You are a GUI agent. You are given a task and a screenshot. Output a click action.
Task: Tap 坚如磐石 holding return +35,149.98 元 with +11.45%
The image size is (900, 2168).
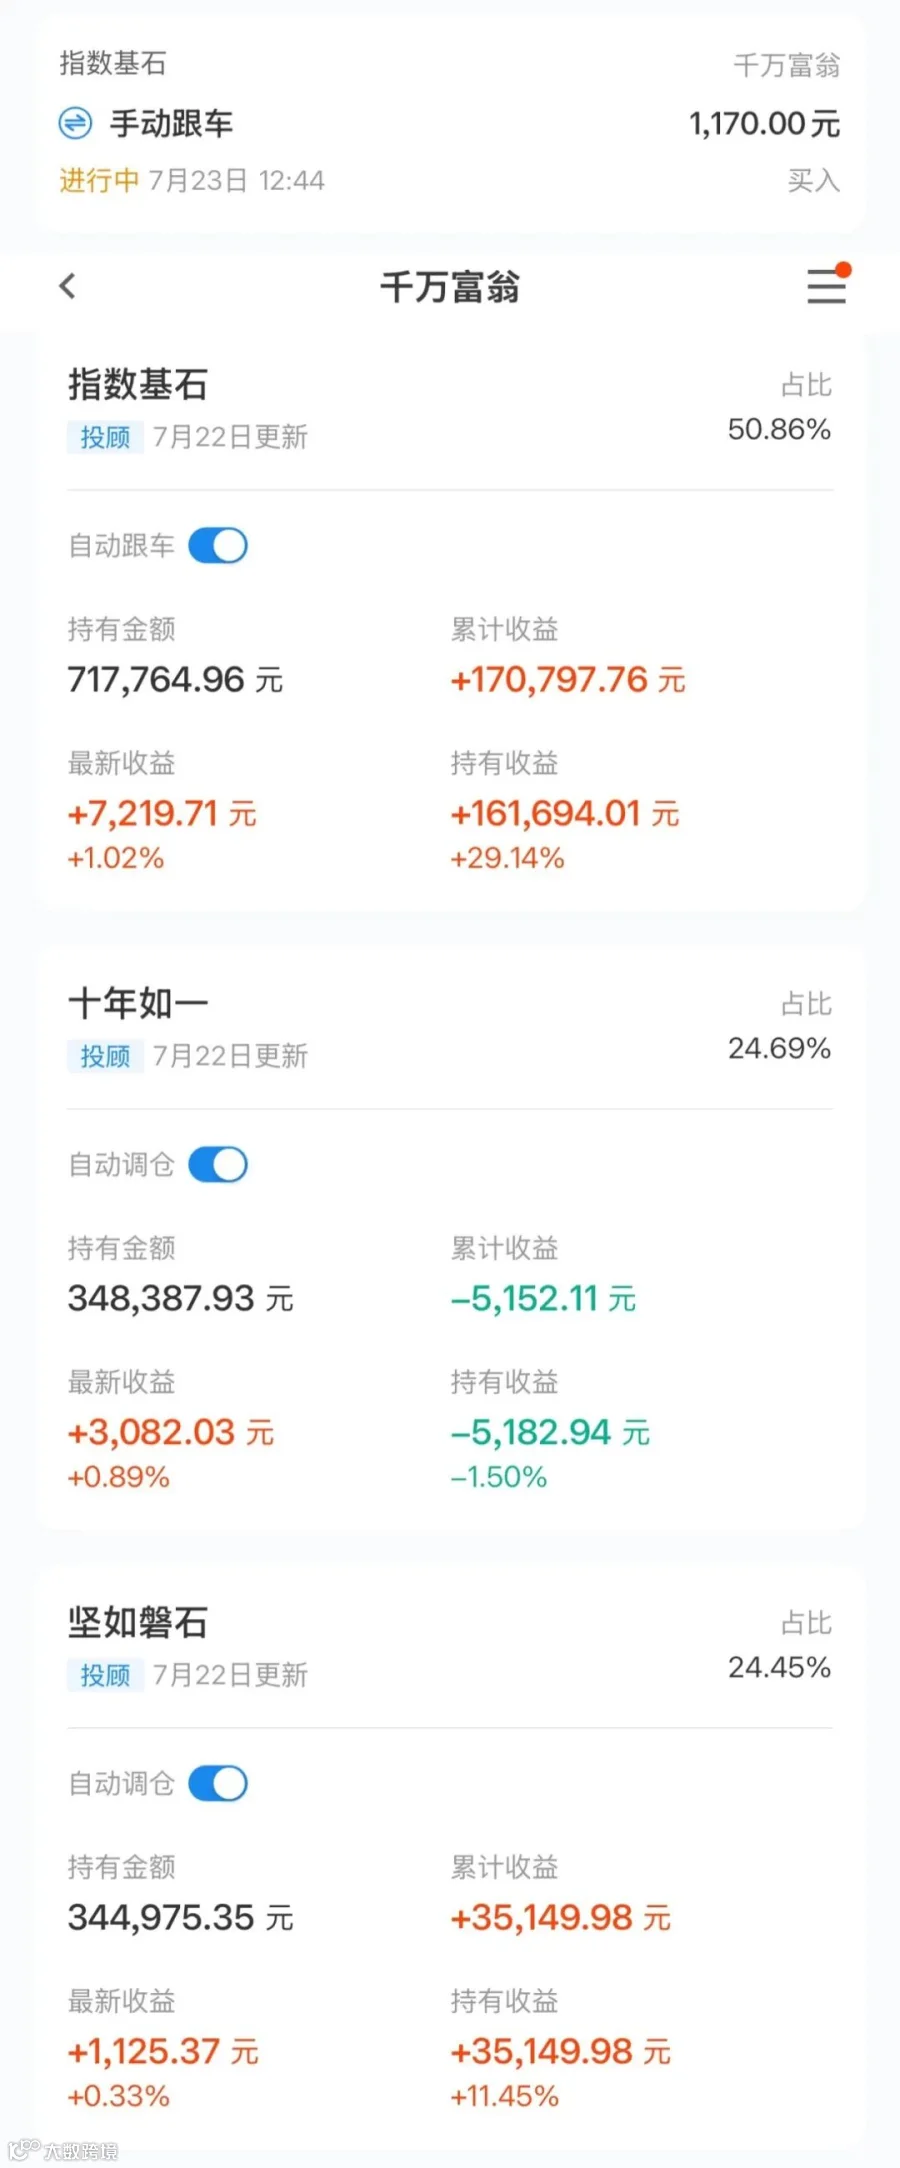coord(560,2071)
